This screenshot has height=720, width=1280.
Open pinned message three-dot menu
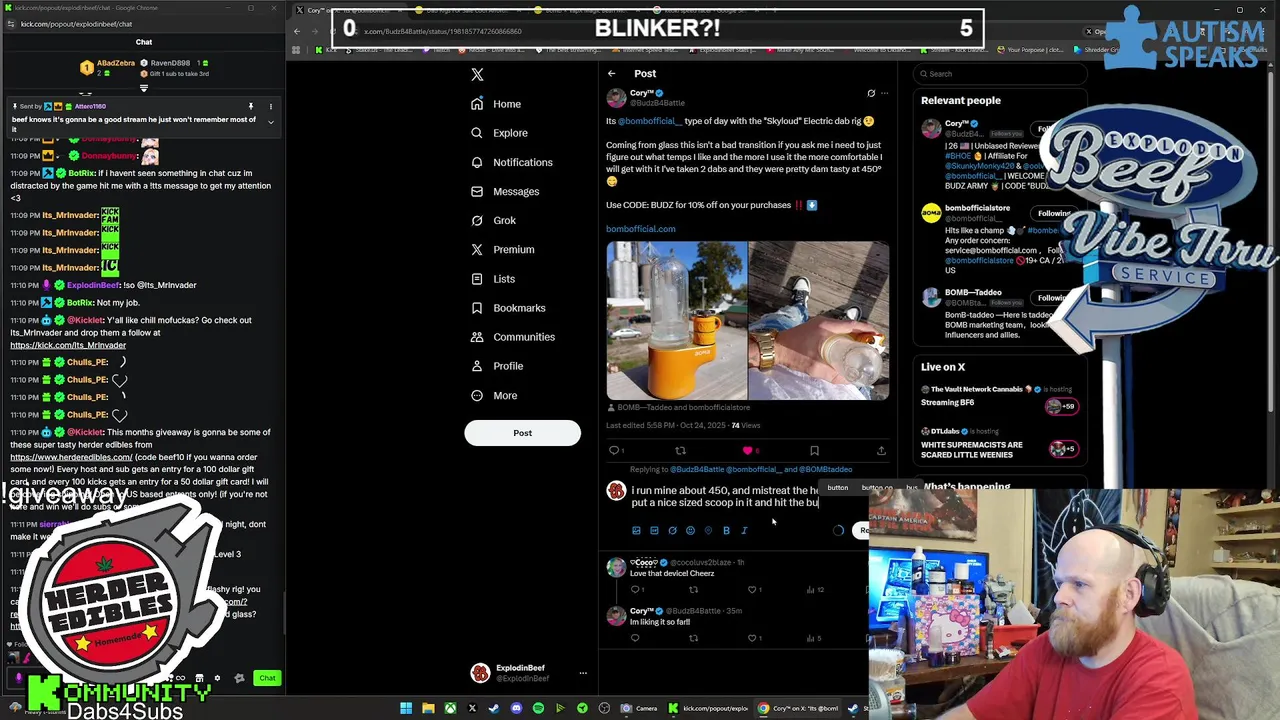point(269,106)
